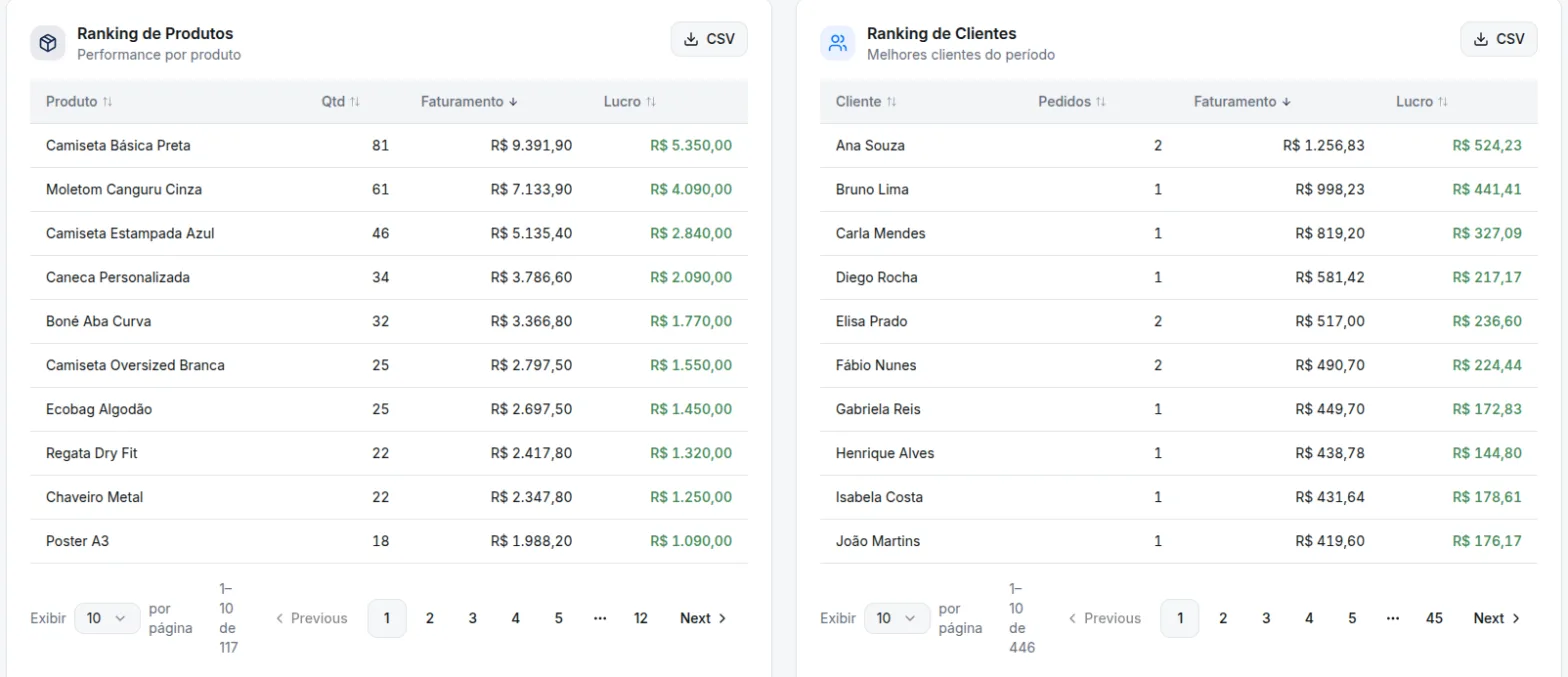Go to page 2 of clients ranking
This screenshot has width=1568, height=677.
(1223, 618)
